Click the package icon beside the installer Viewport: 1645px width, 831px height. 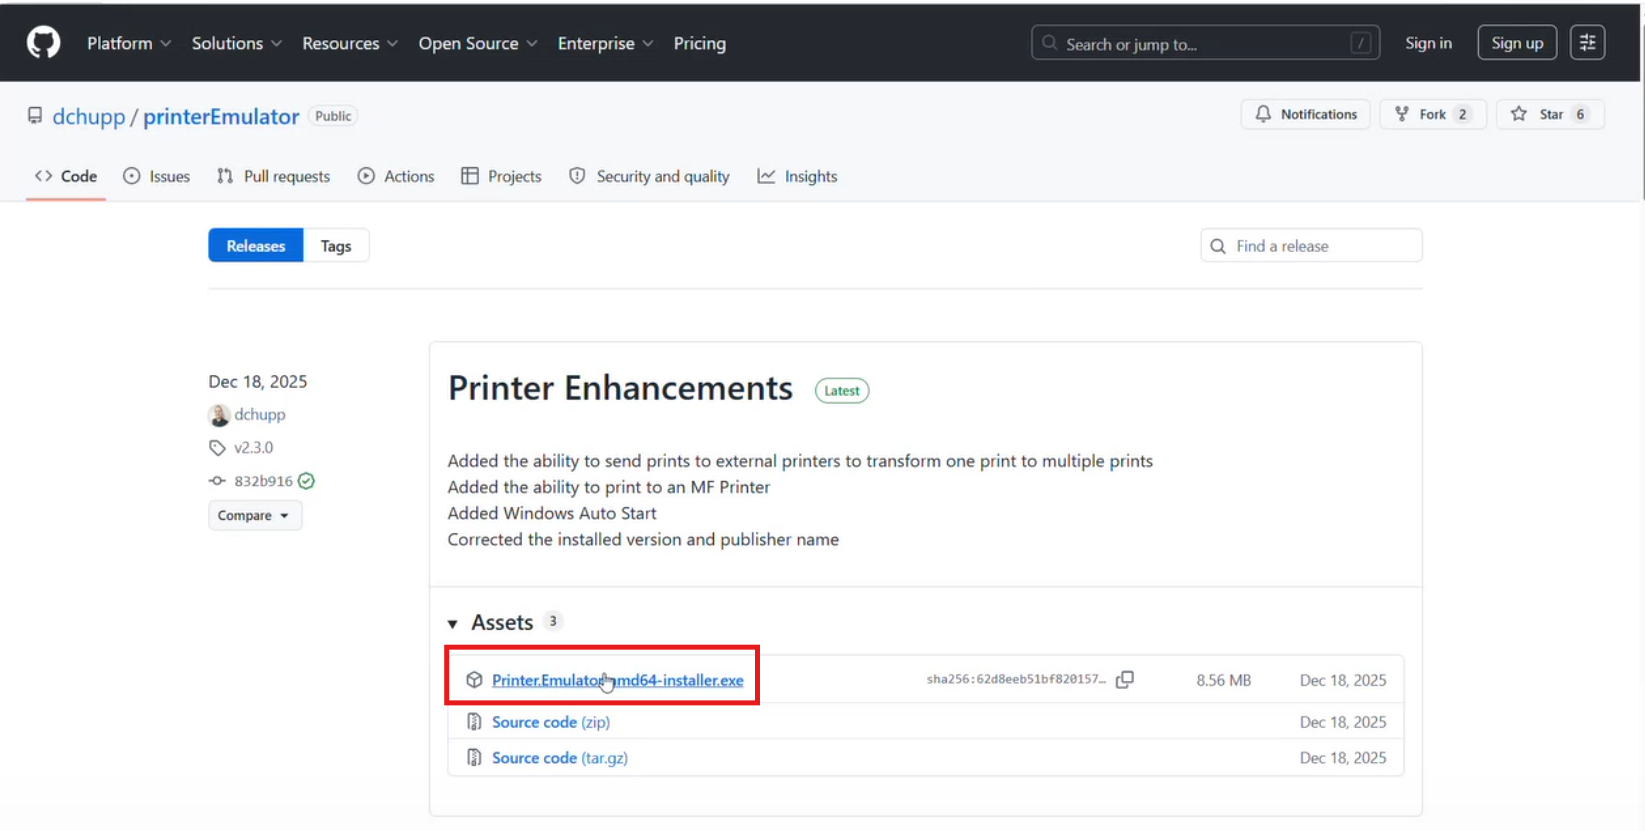474,680
